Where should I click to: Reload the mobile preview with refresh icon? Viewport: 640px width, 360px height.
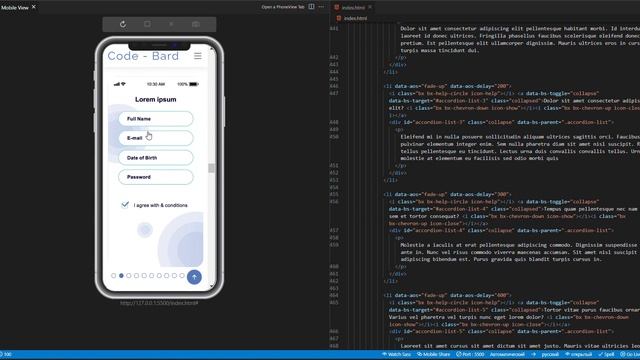click(x=123, y=24)
